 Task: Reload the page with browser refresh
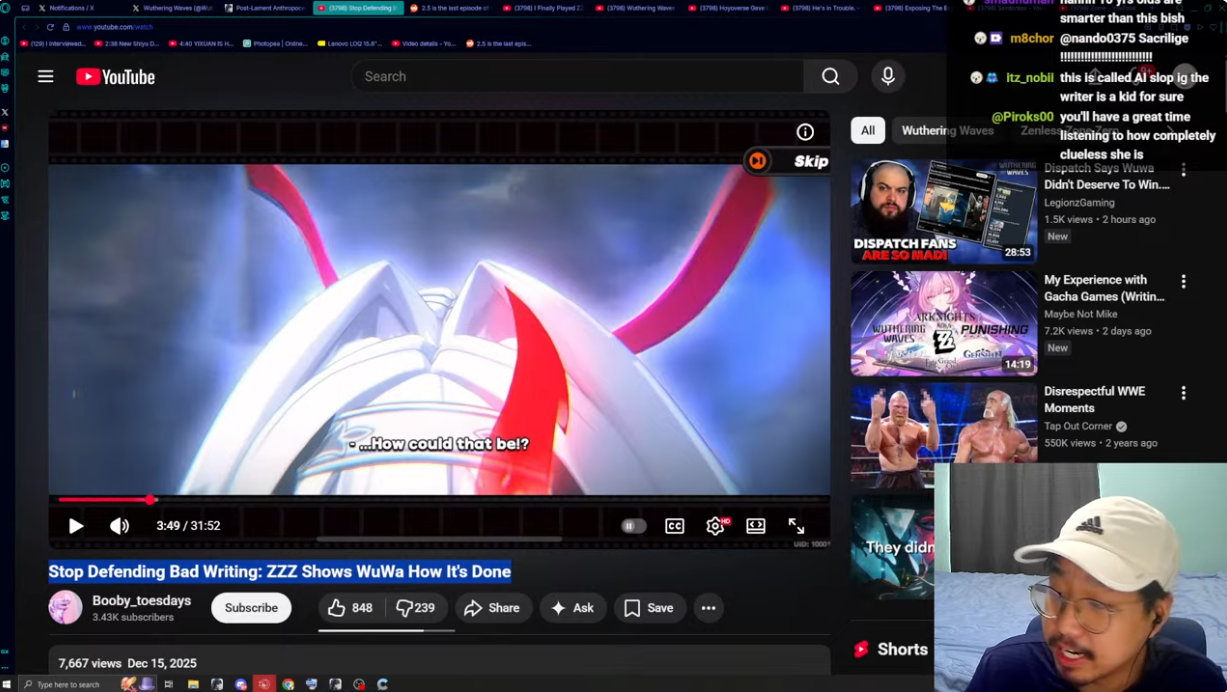tap(50, 27)
